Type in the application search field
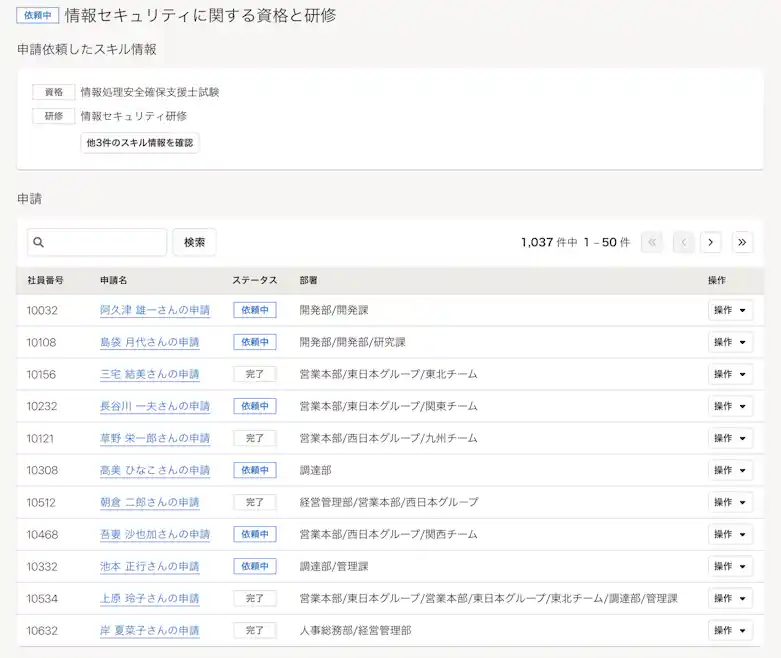The width and height of the screenshot is (781, 658). click(x=105, y=243)
